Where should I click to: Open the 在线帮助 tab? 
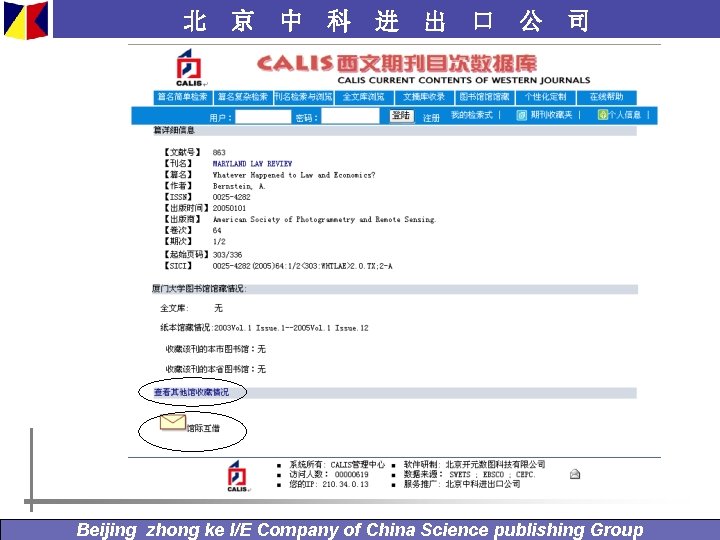click(606, 97)
